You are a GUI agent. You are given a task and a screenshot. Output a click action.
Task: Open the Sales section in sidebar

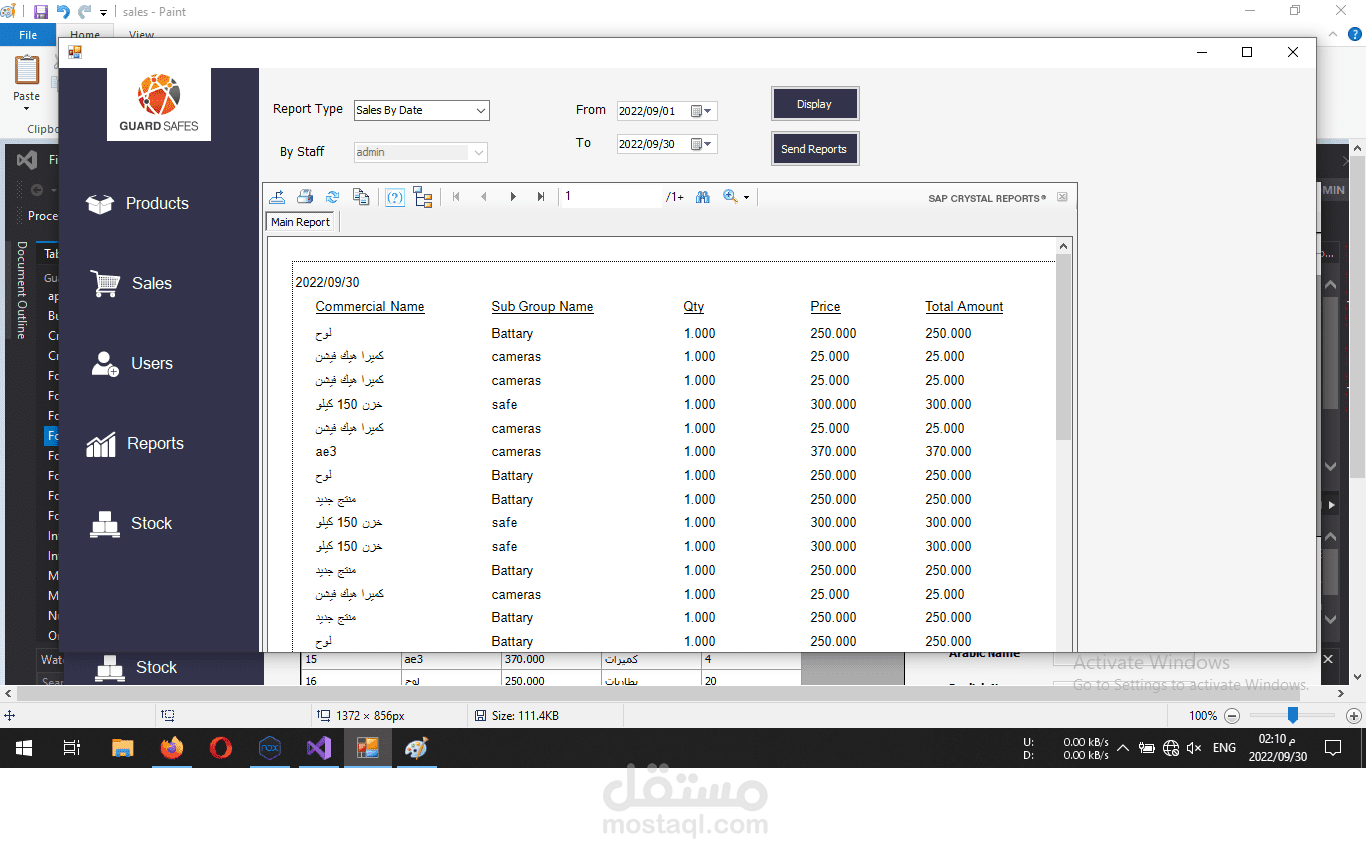[x=131, y=283]
